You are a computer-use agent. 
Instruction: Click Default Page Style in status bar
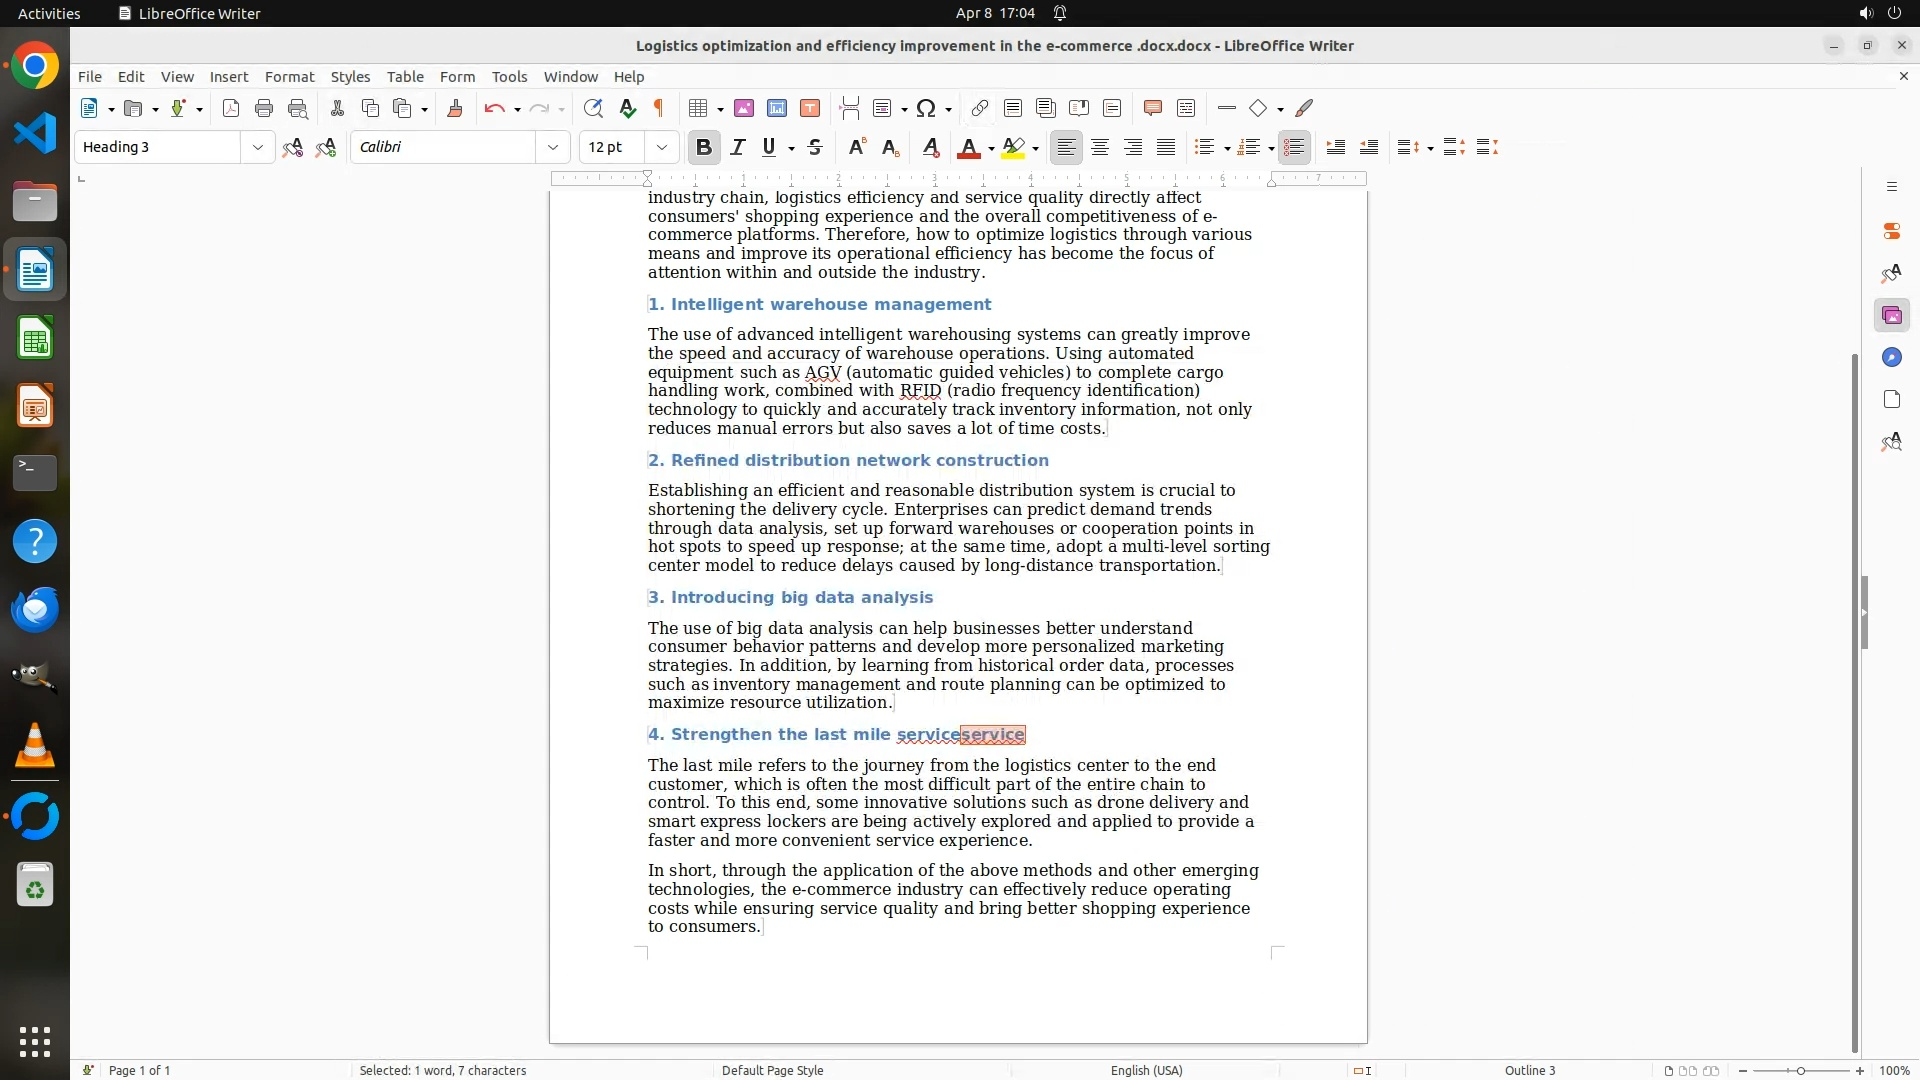[x=772, y=1070]
